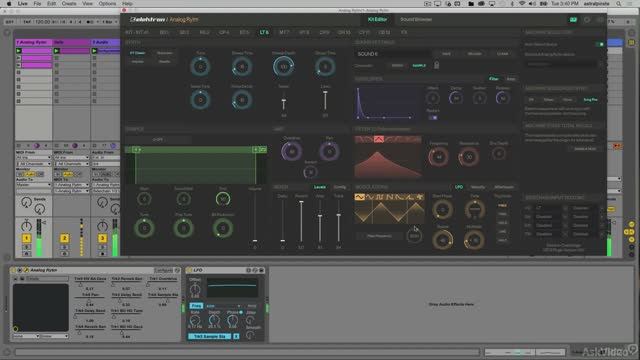
Task: Open the LFO destination dropdown
Action: pos(380,236)
